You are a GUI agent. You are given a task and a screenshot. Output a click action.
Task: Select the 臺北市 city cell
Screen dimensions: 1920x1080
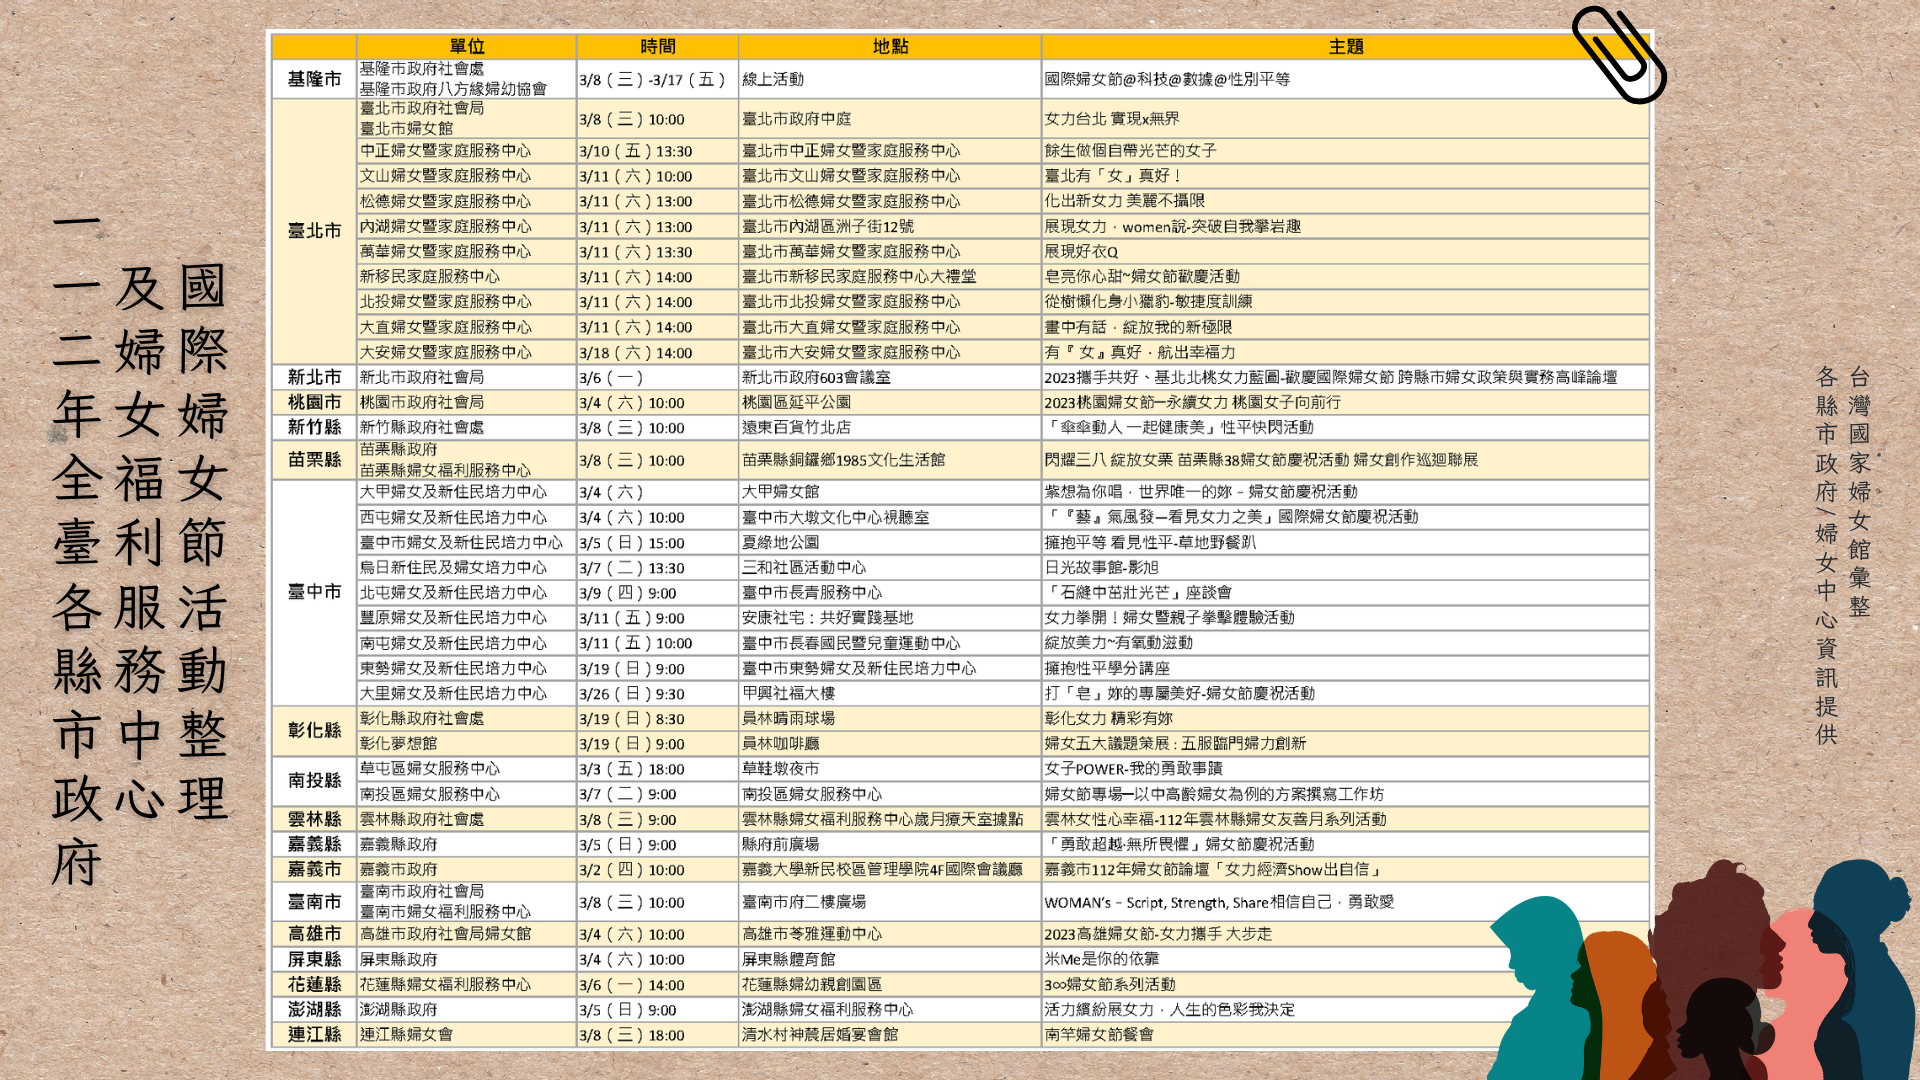pyautogui.click(x=314, y=231)
